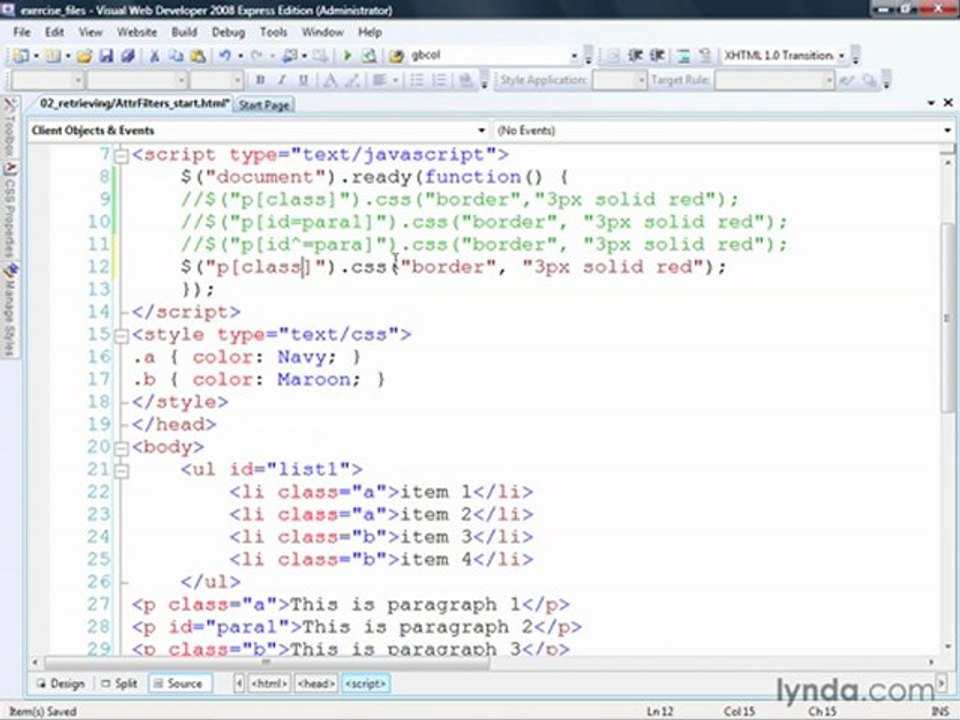Screen dimensions: 960x720
Task: Click the open documents list arrow
Action: 931,103
